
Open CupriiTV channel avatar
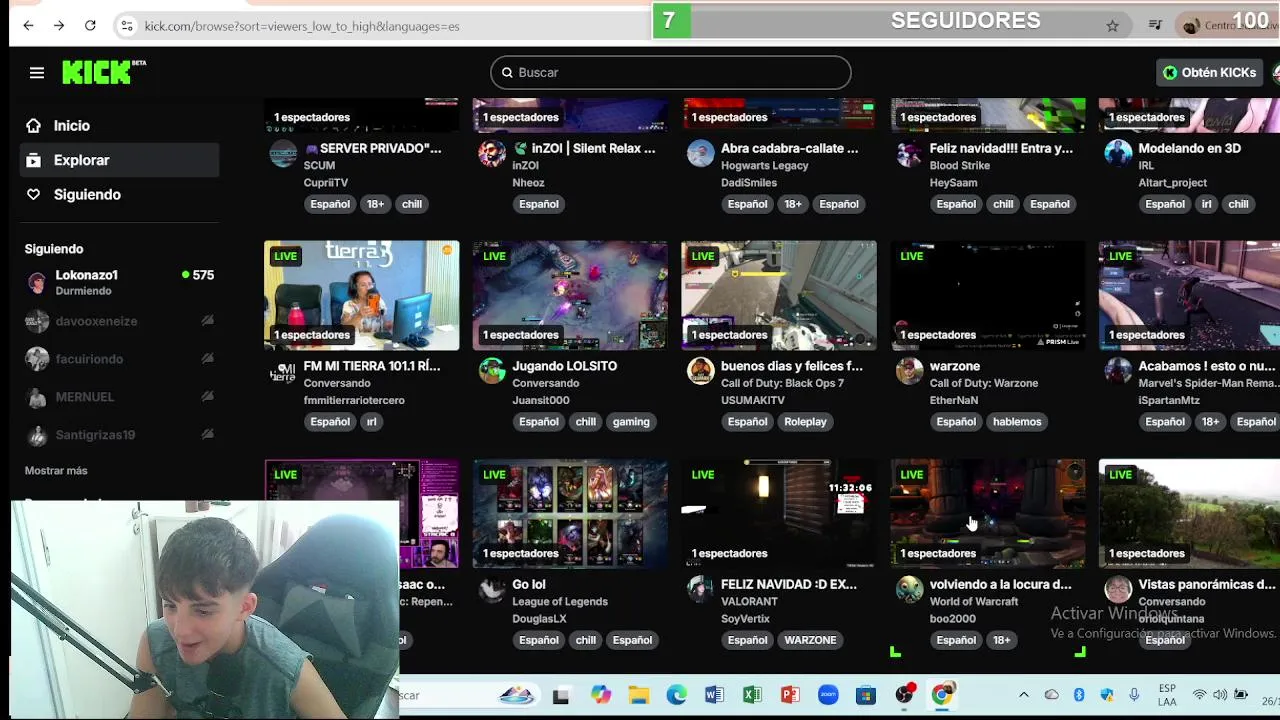[x=283, y=154]
